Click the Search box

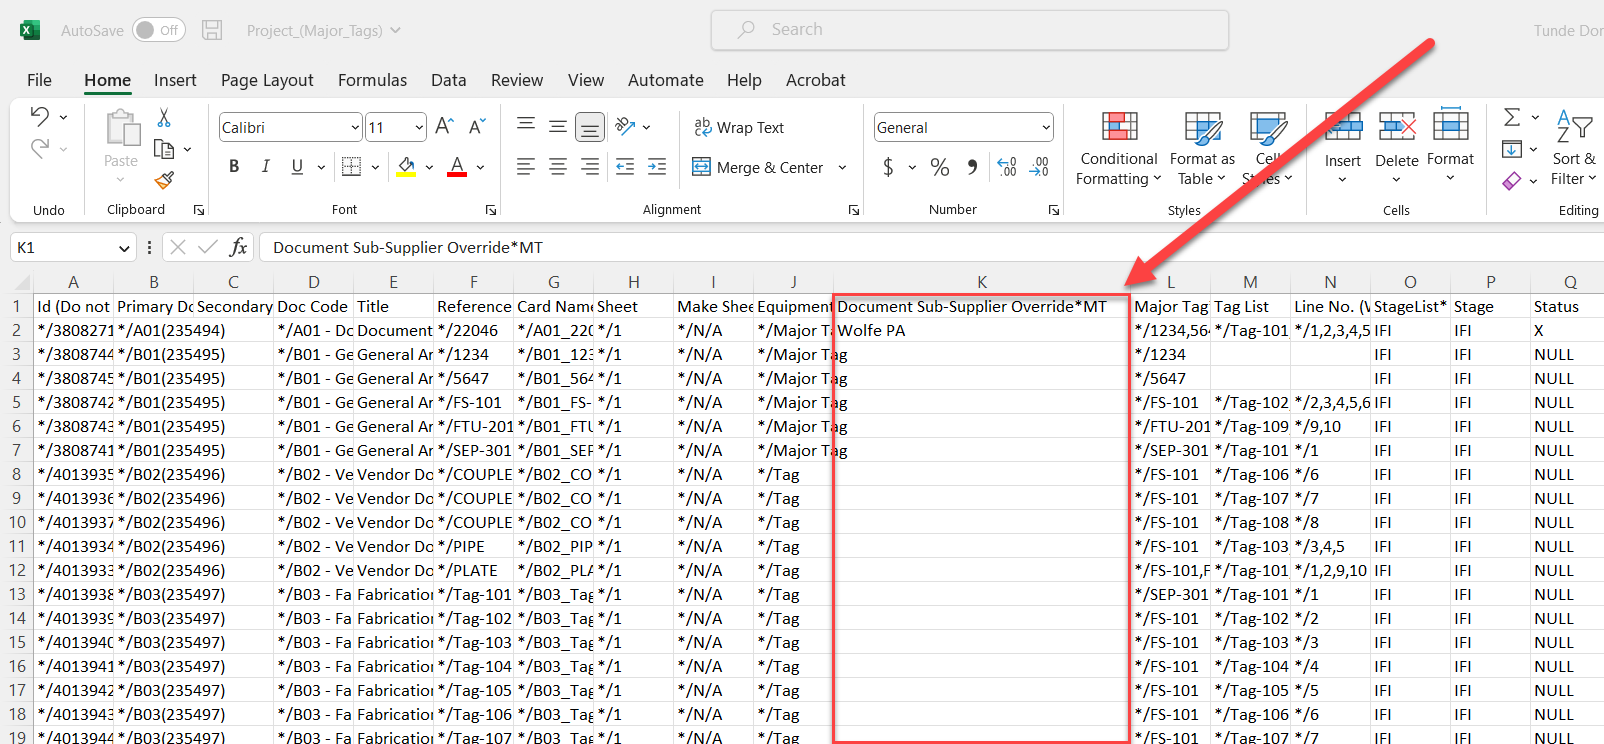pyautogui.click(x=970, y=30)
